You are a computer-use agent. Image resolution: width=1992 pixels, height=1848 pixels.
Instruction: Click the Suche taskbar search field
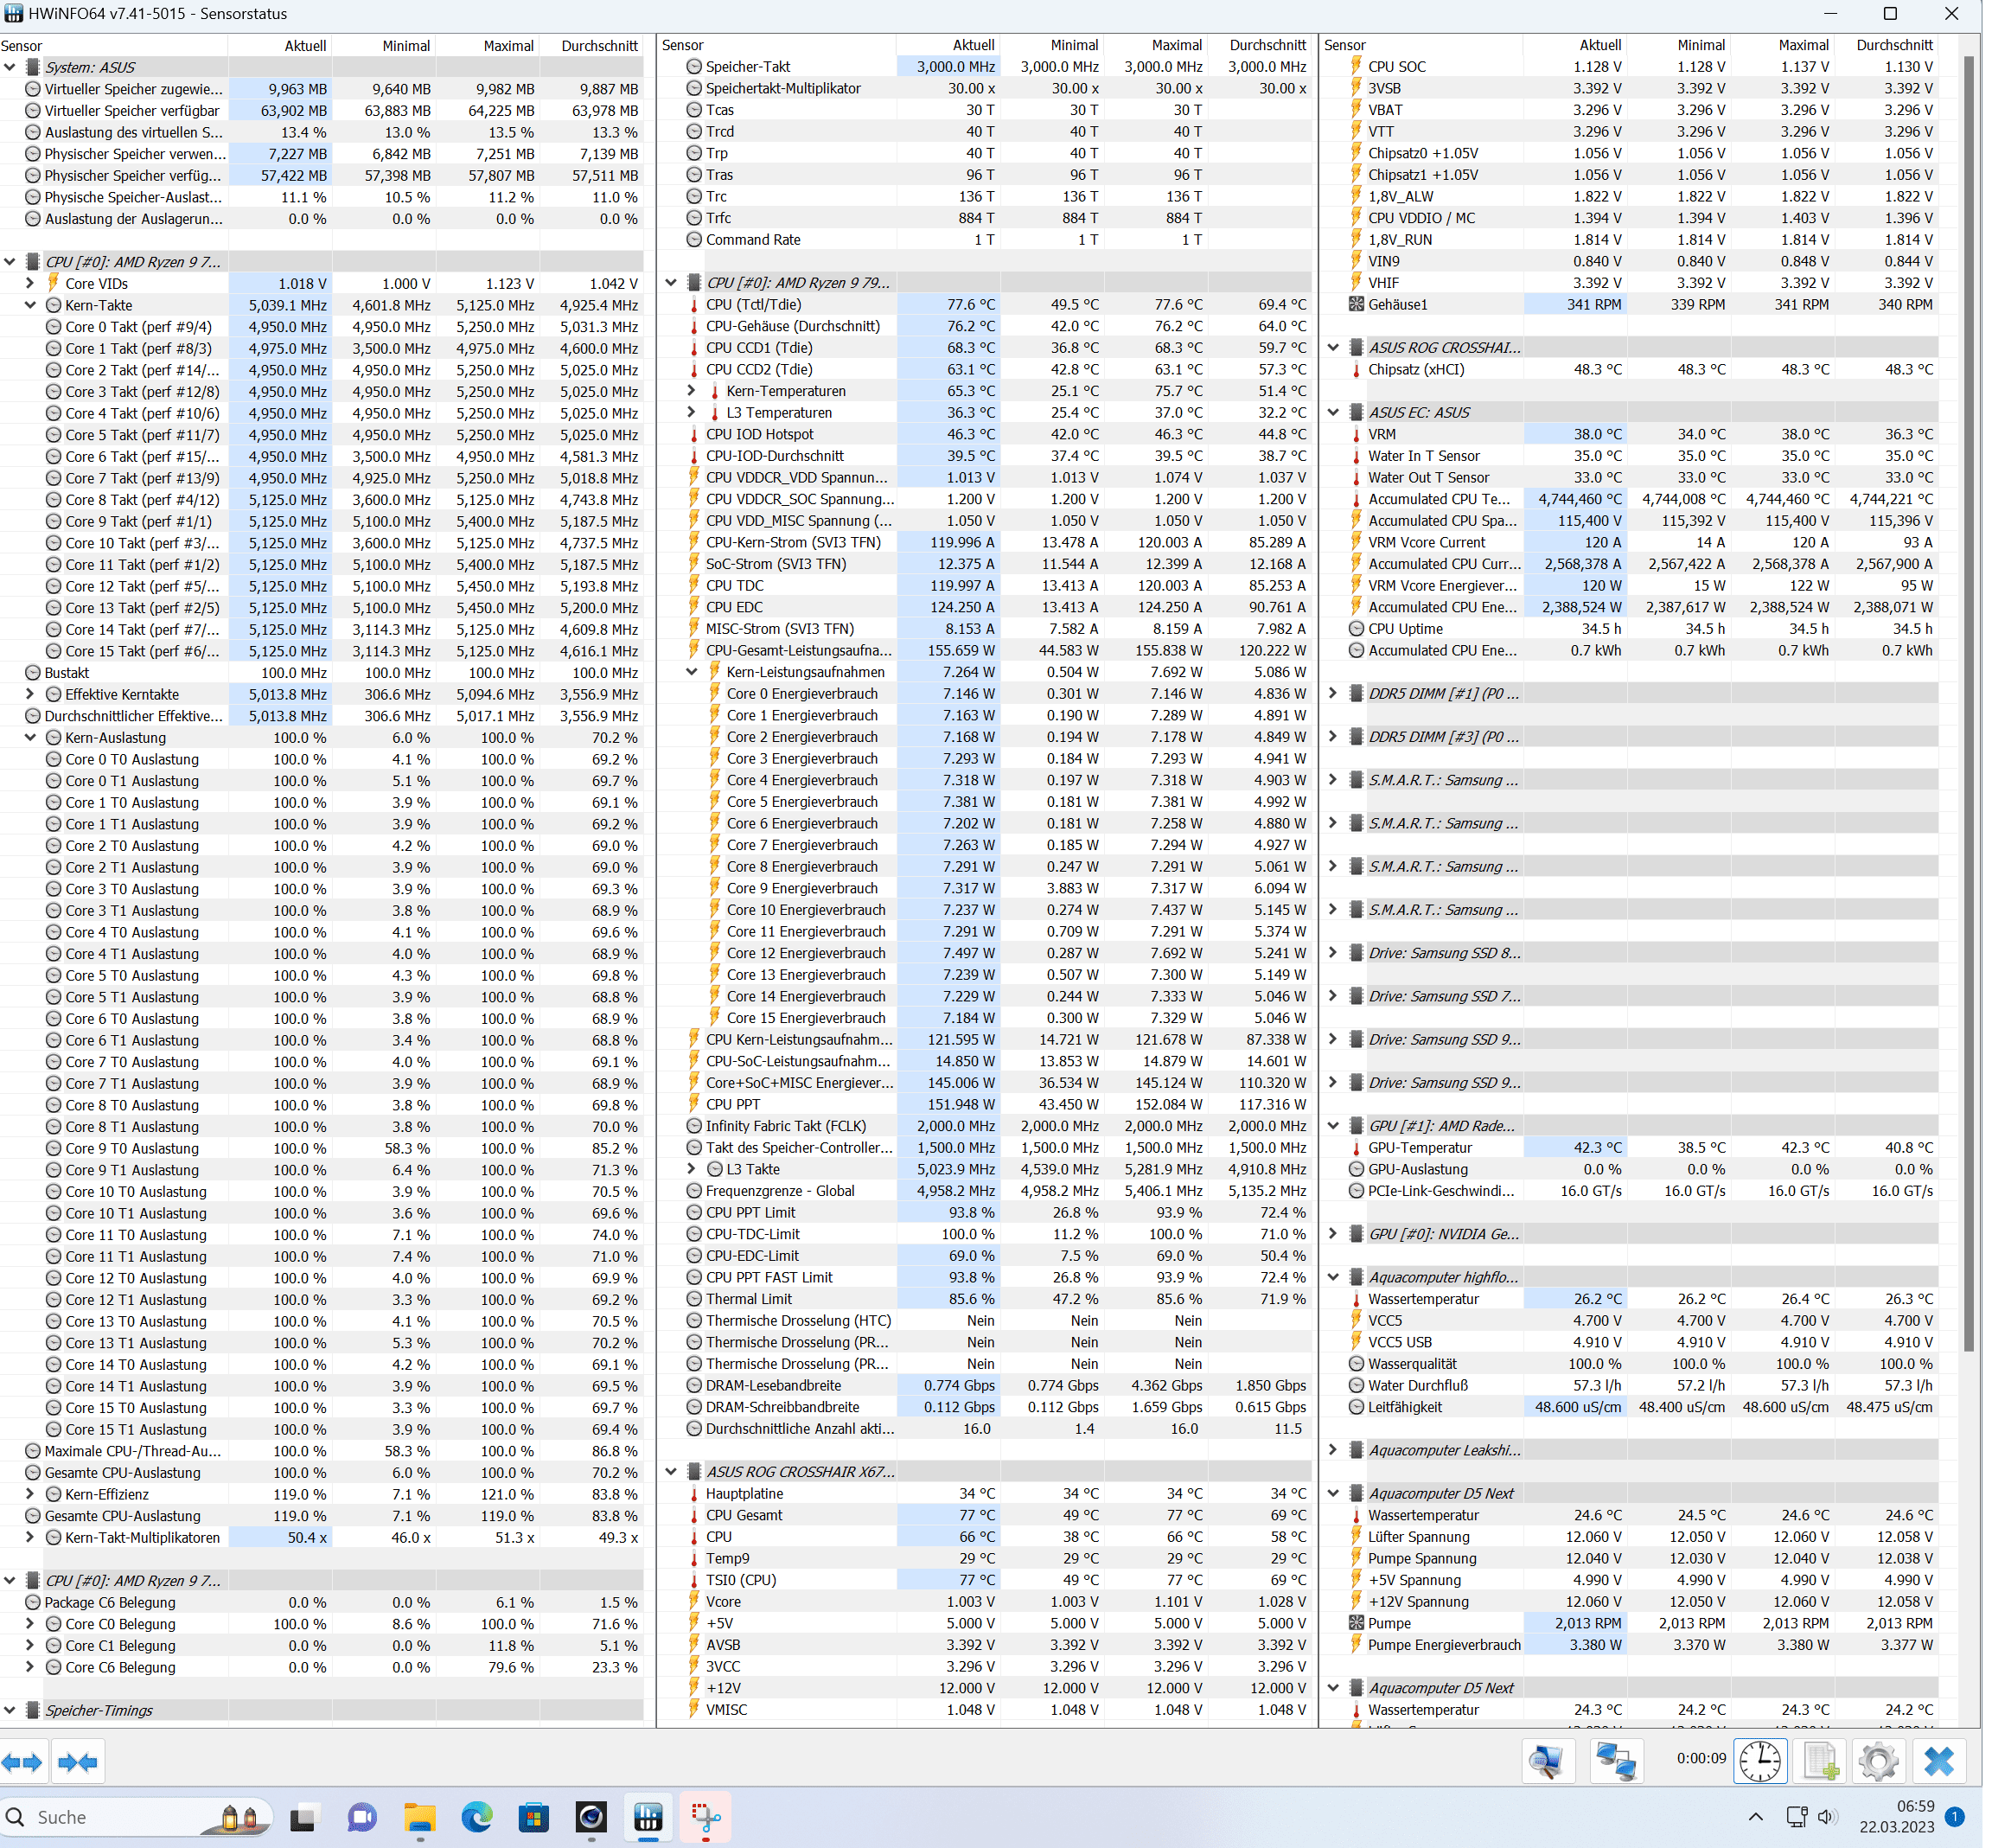point(136,1817)
